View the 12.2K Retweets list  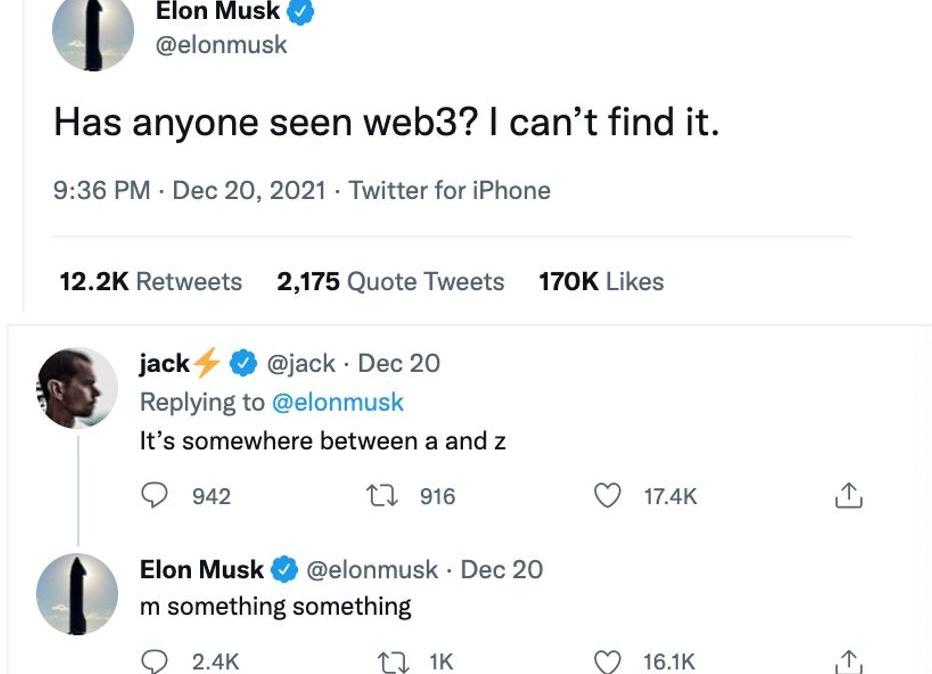[150, 282]
